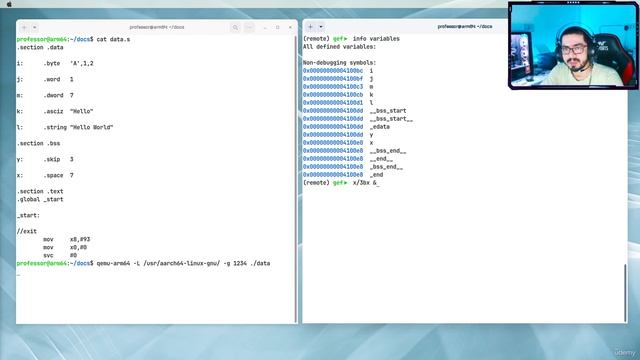This screenshot has height=360, width=640.
Task: Click the presenter webcam overlay
Action: (x=573, y=45)
